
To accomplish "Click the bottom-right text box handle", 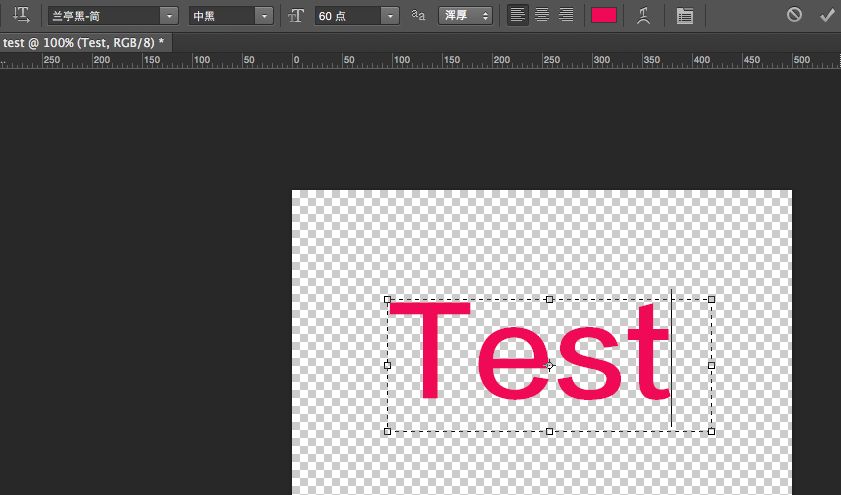I will click(711, 431).
